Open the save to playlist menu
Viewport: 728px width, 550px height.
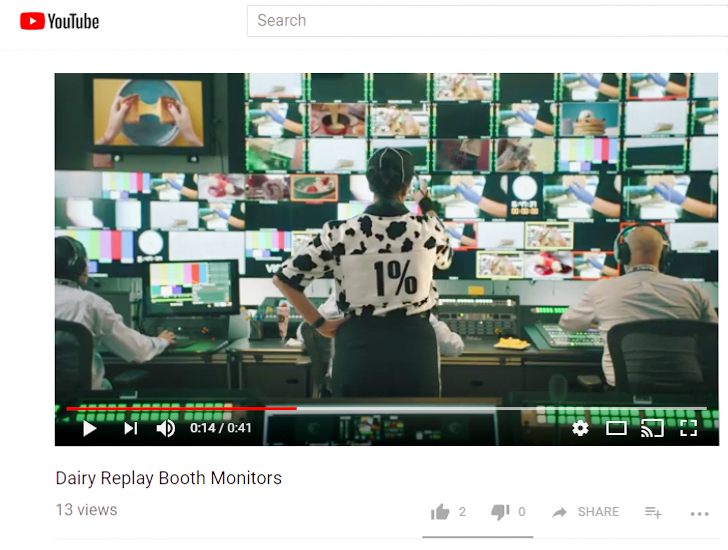pos(653,512)
